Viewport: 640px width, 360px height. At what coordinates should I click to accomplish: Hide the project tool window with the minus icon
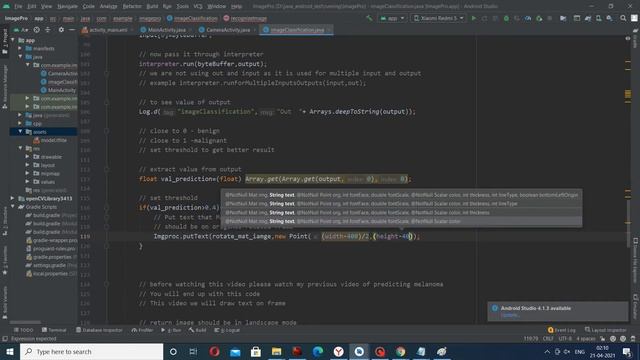[72, 30]
